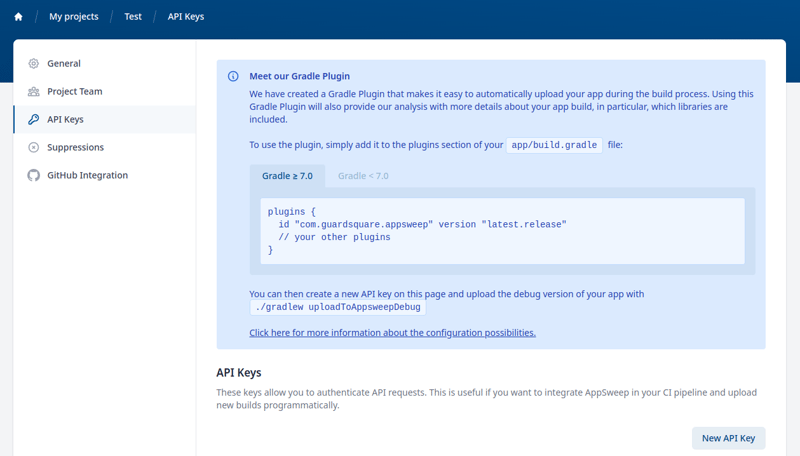Click the General gear icon

pyautogui.click(x=33, y=63)
